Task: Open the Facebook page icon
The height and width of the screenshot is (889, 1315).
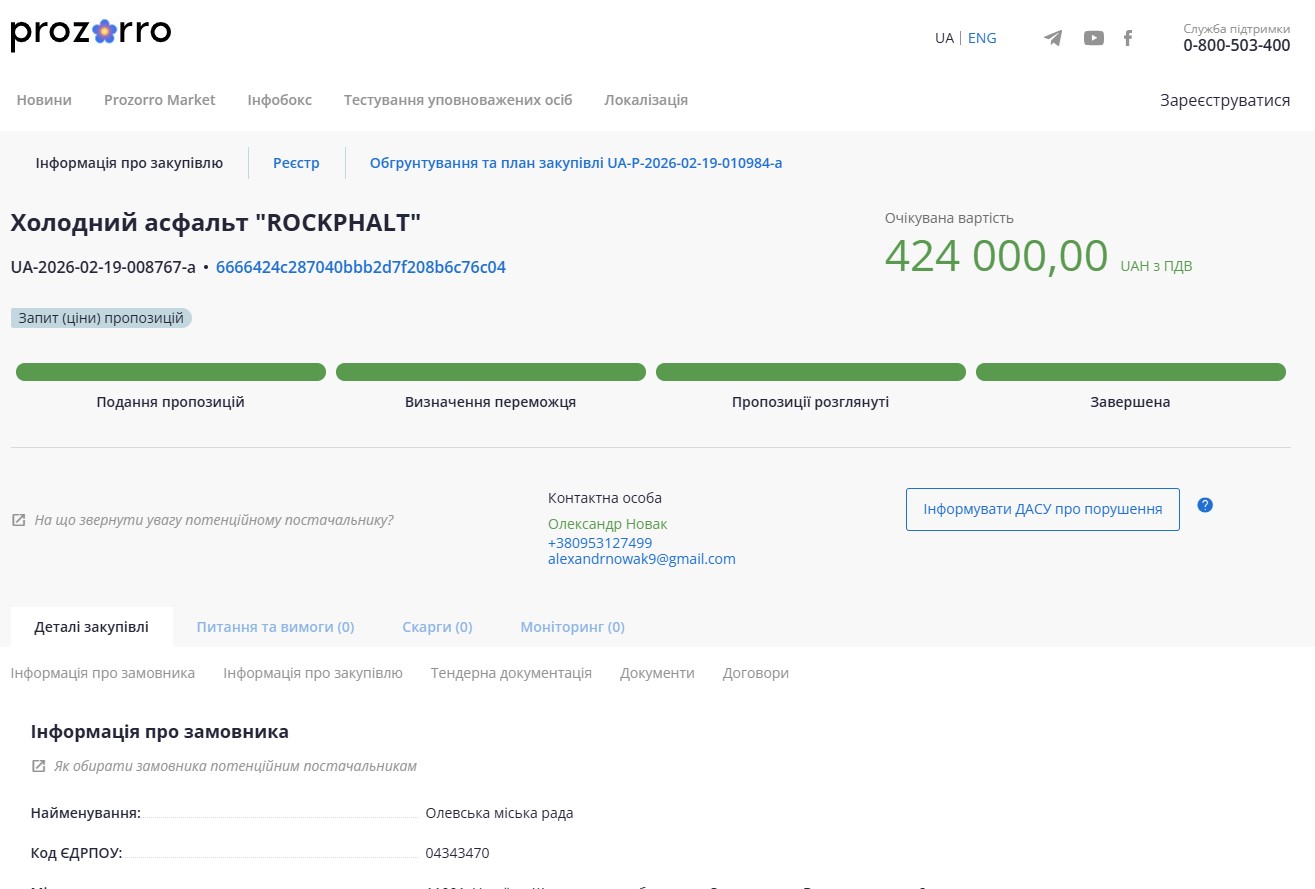Action: pos(1128,38)
